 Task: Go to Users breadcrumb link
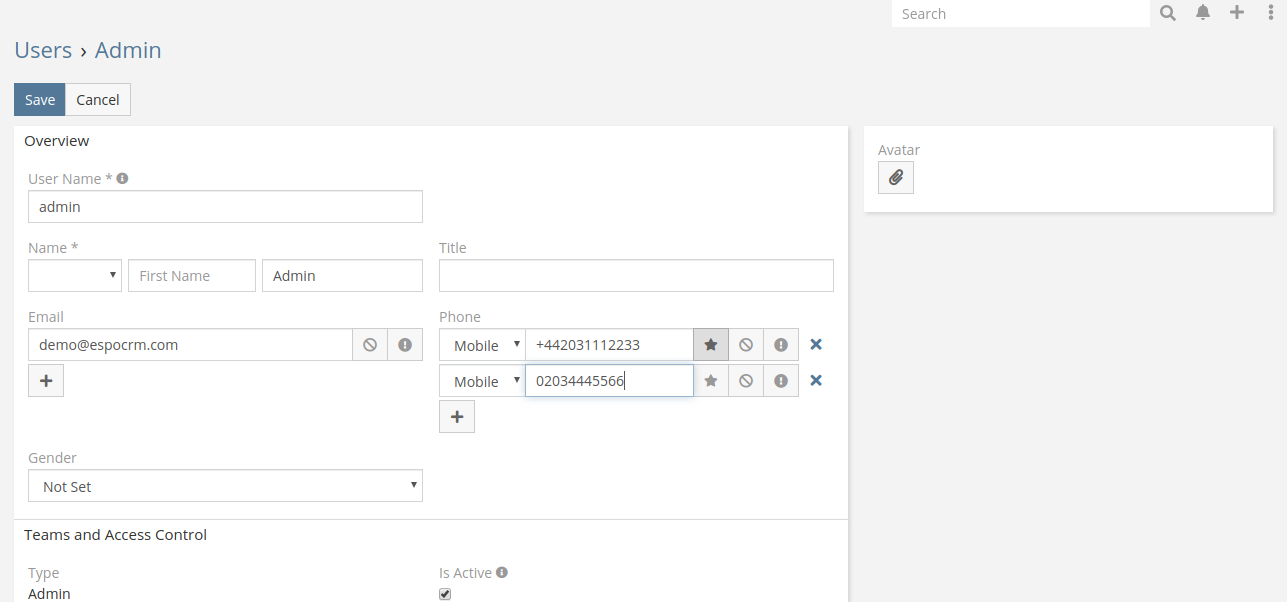[x=43, y=50]
